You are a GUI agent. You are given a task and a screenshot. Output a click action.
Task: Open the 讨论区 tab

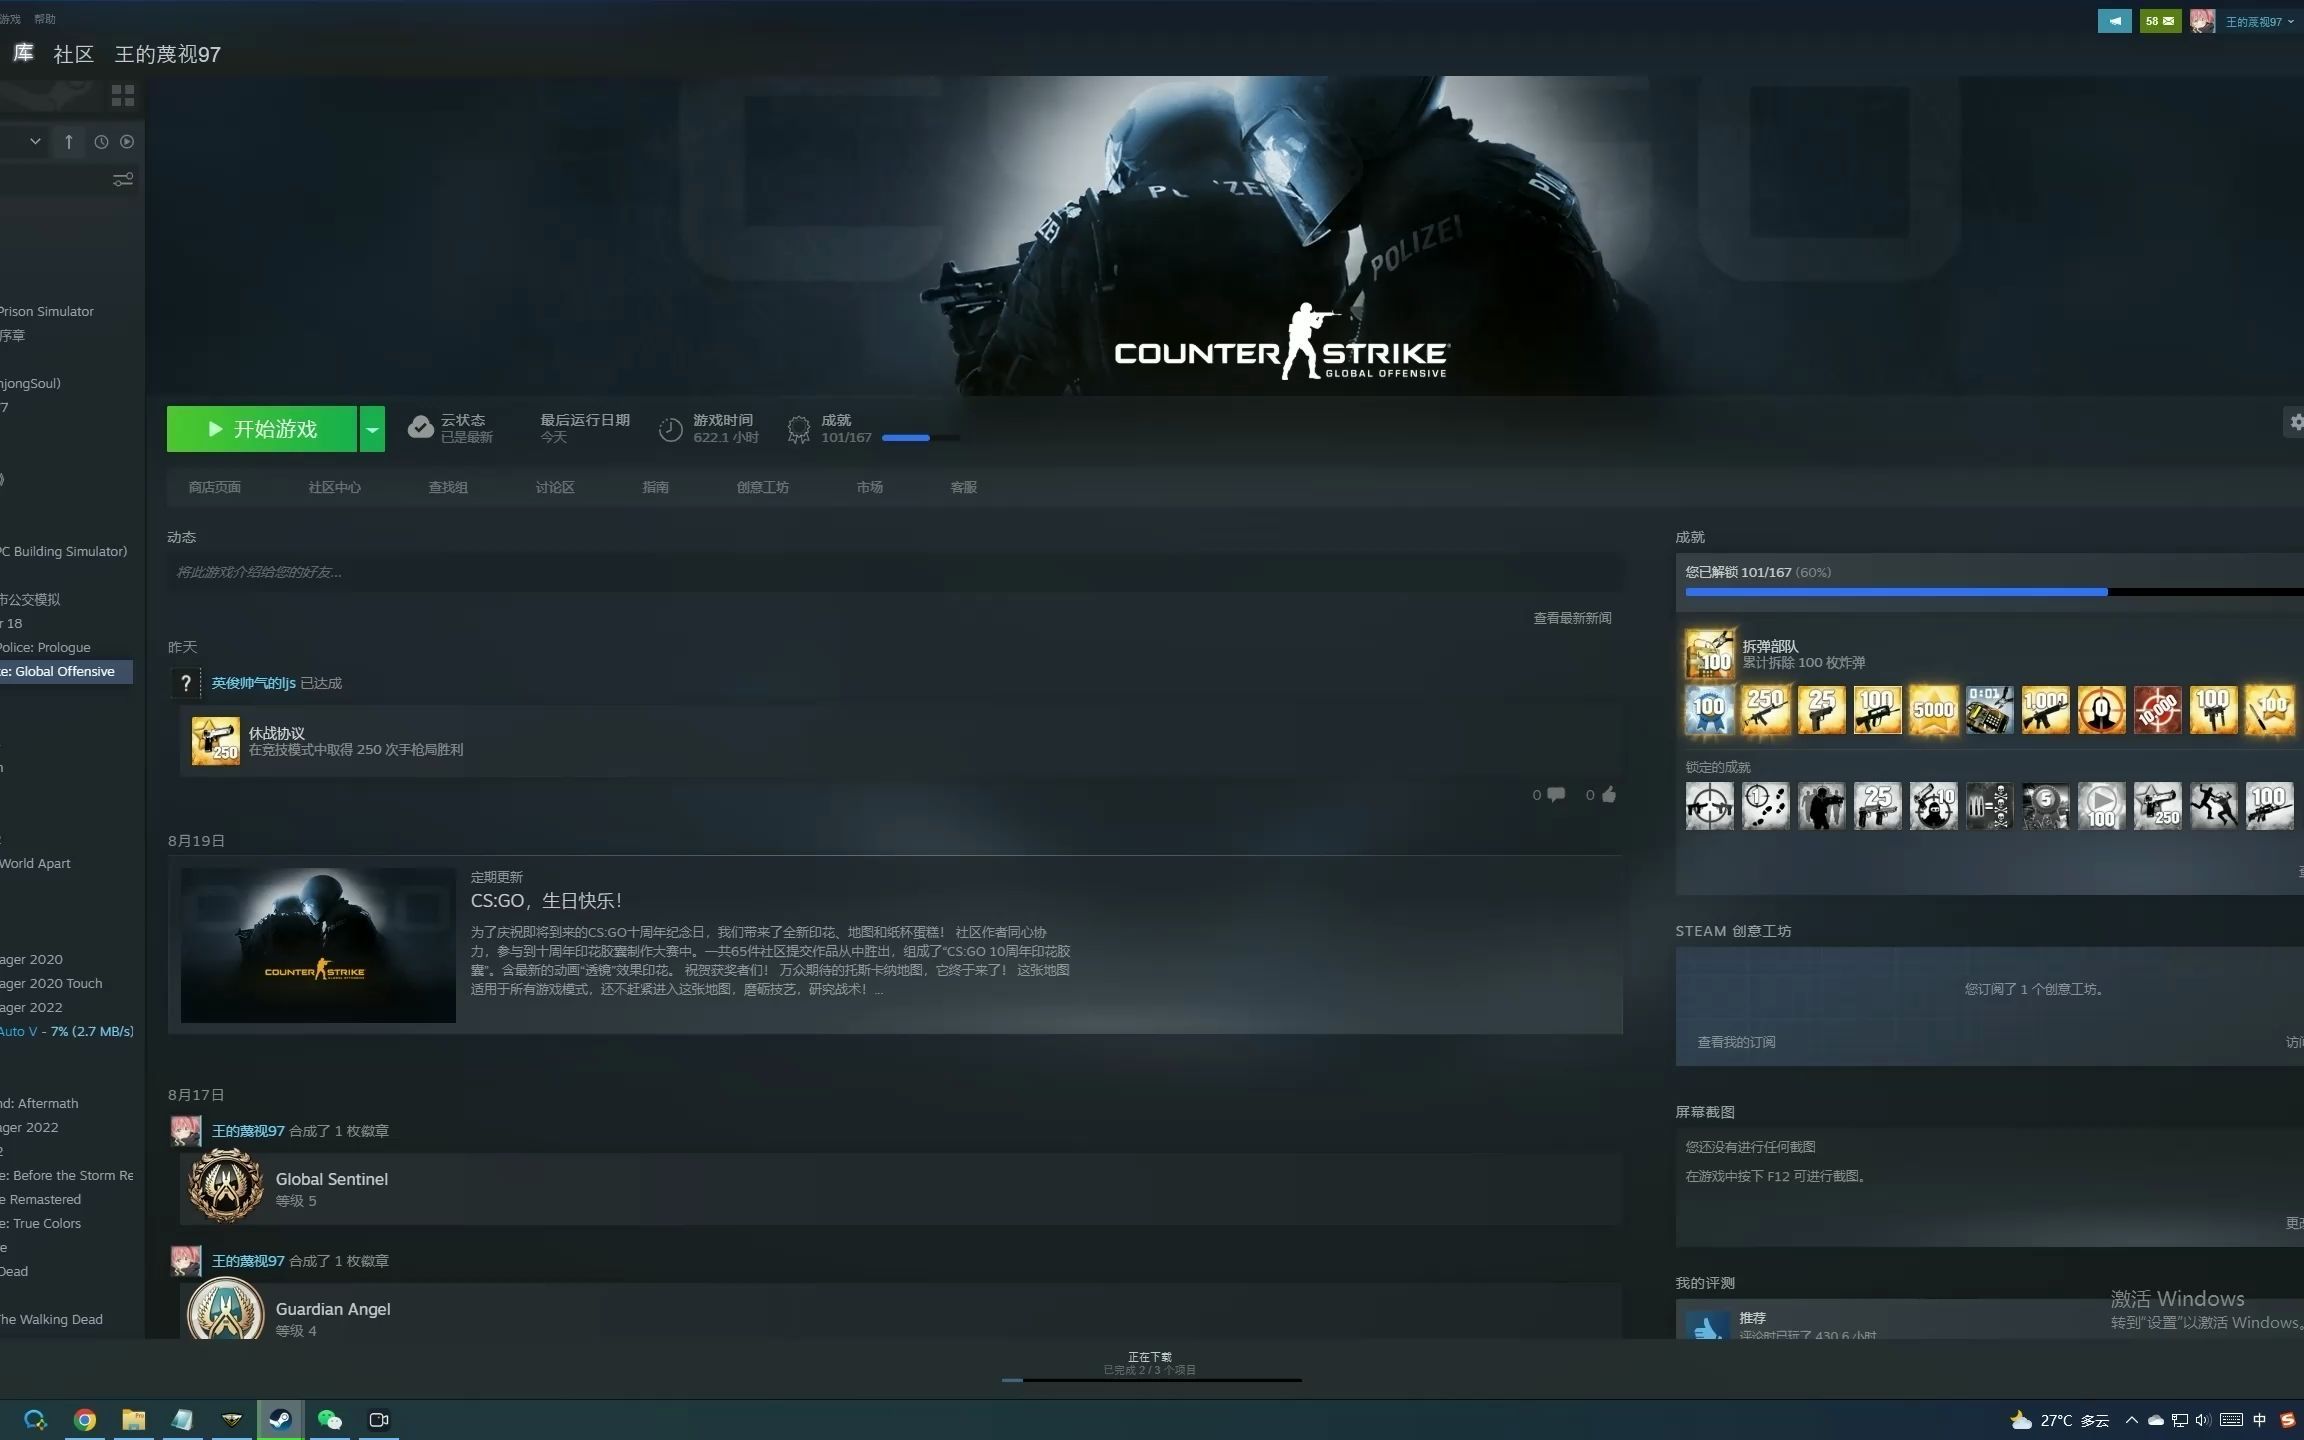[555, 487]
